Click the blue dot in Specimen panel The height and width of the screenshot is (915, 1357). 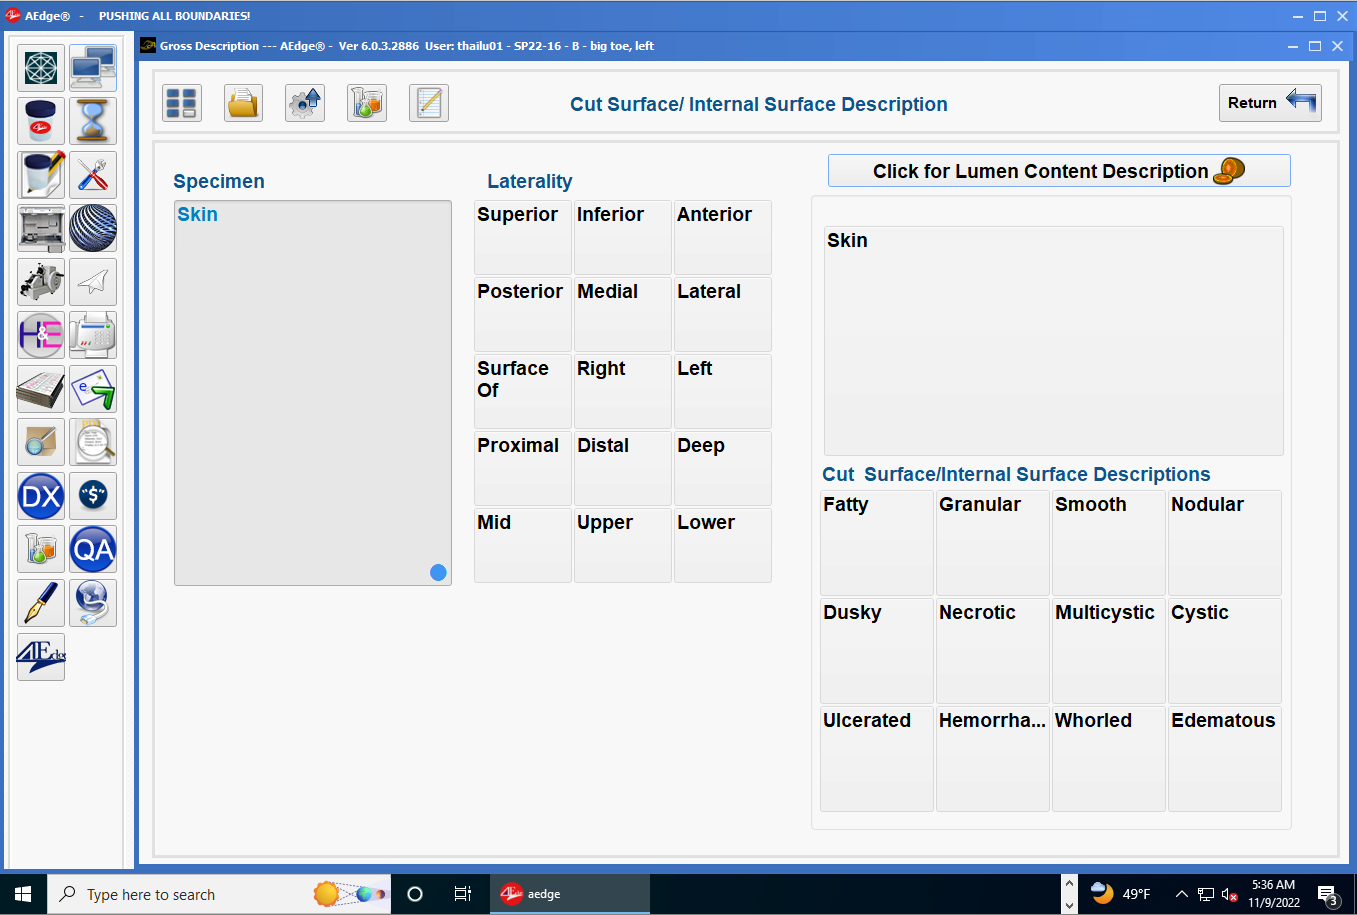tap(438, 572)
